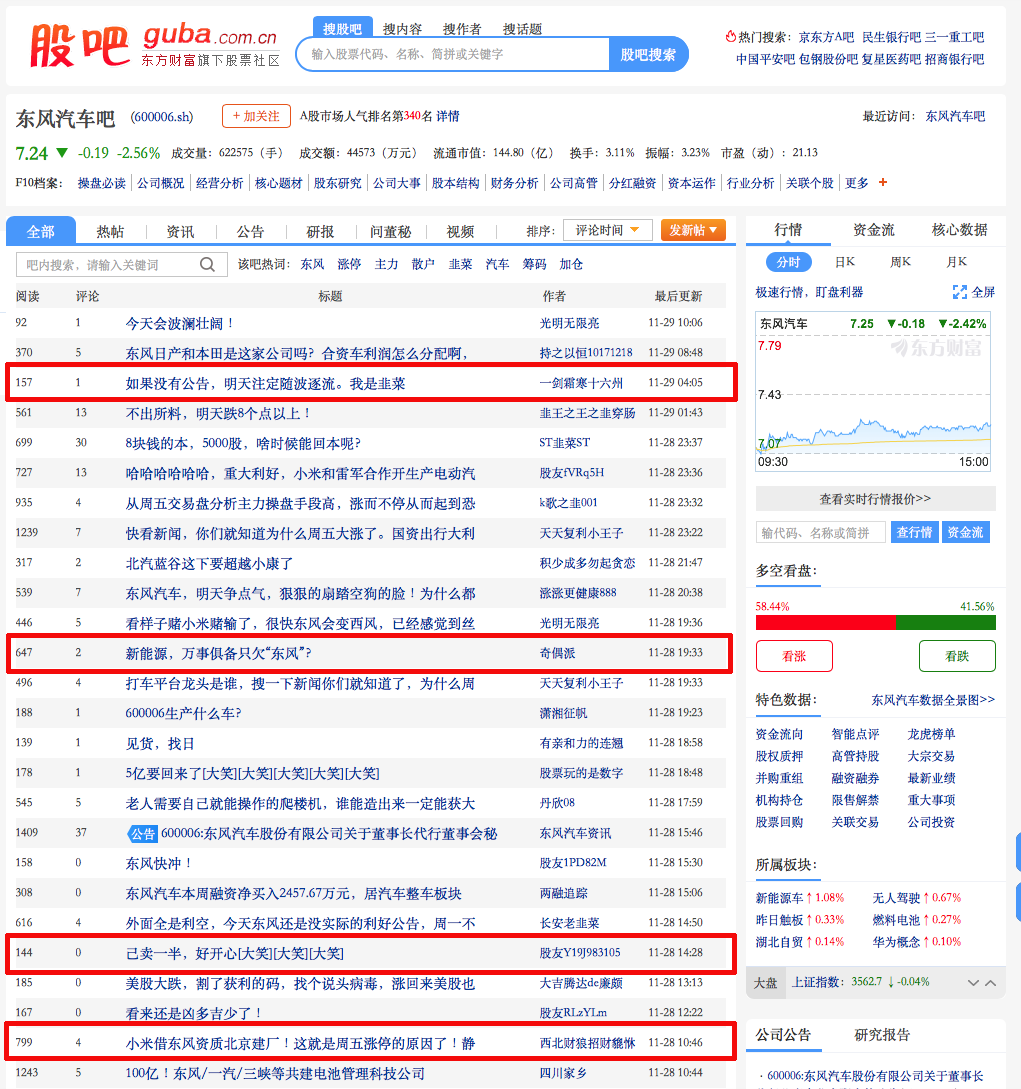Open 财务分析 F10 link
Screen dimensions: 1021x1089
pyautogui.click(x=515, y=183)
